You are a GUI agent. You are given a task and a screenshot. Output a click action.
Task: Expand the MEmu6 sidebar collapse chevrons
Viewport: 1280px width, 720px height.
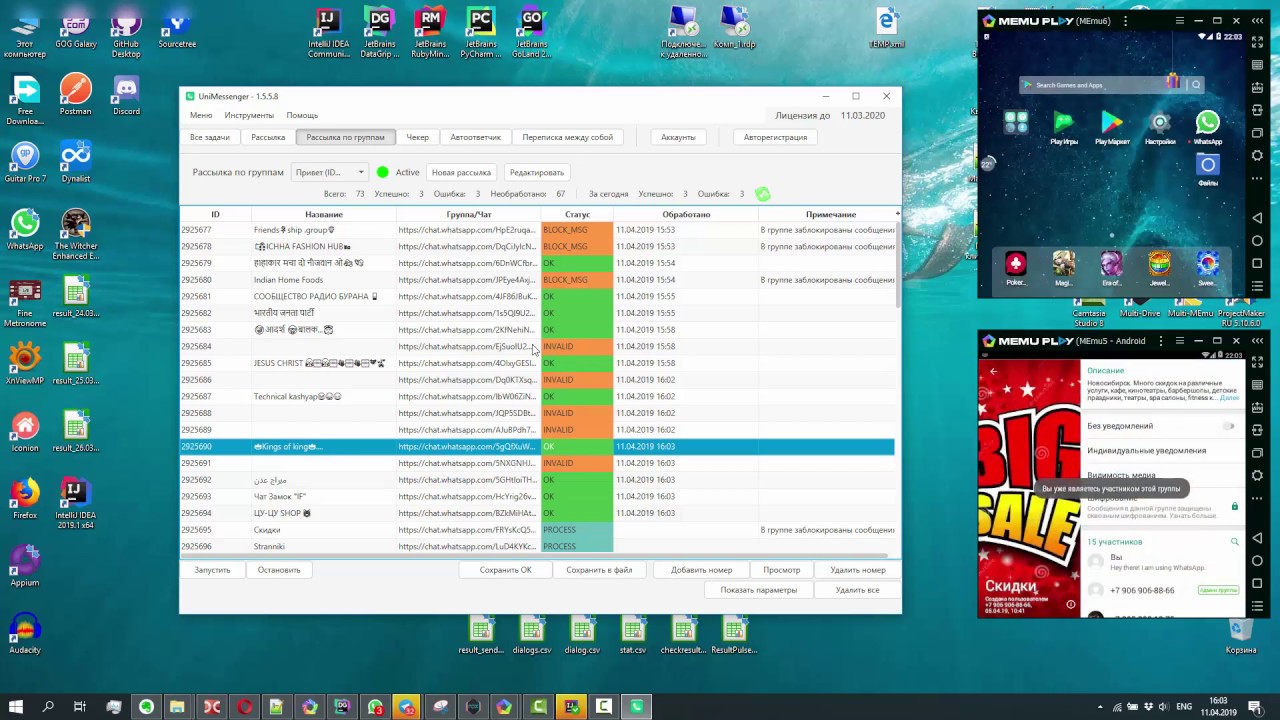pyautogui.click(x=1258, y=21)
